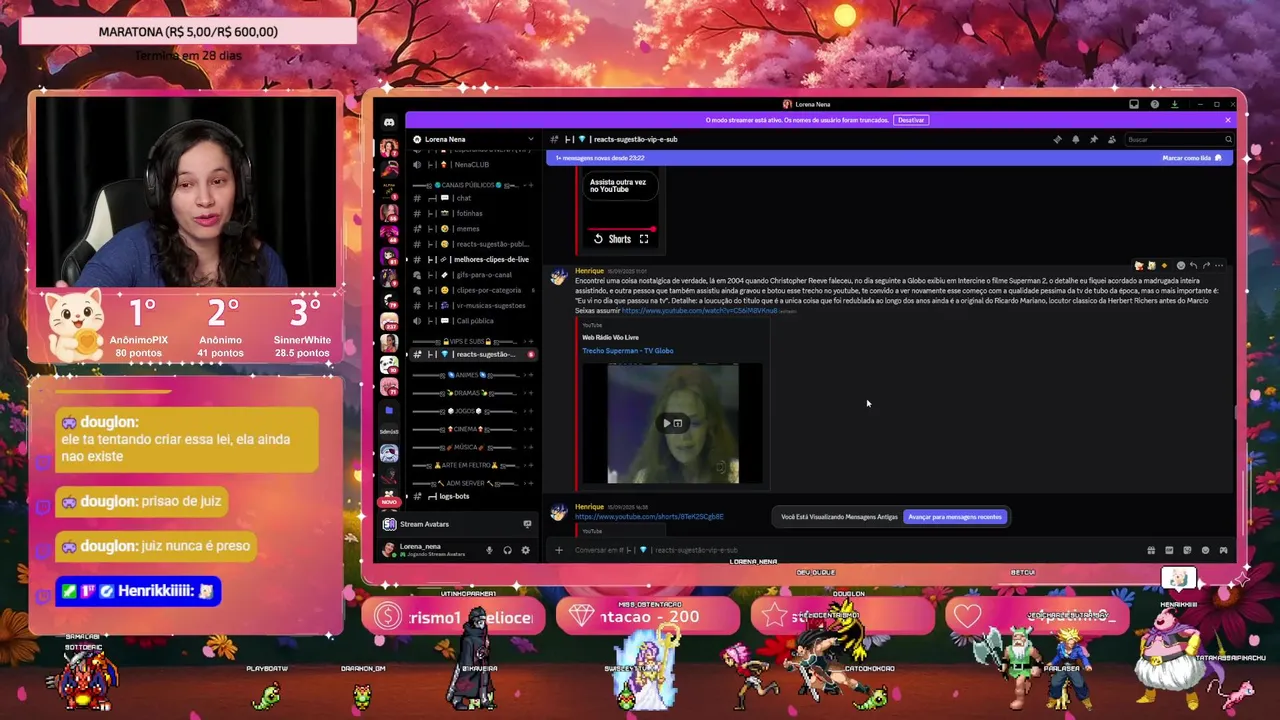Open the Trecho Superman - TV Globo link
This screenshot has width=1280, height=720.
[628, 351]
